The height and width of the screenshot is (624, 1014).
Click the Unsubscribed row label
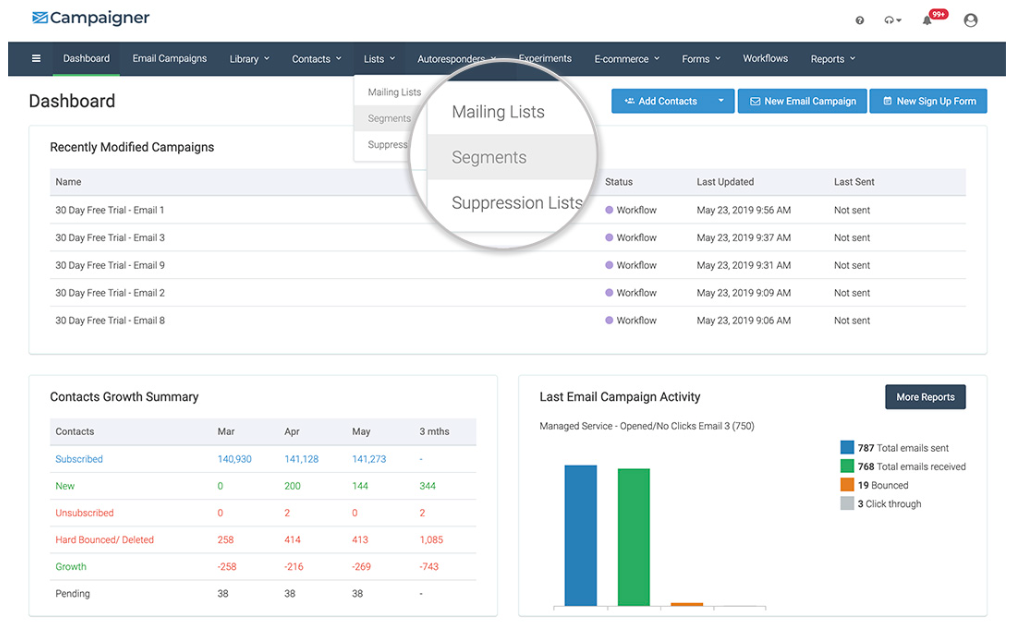(84, 513)
